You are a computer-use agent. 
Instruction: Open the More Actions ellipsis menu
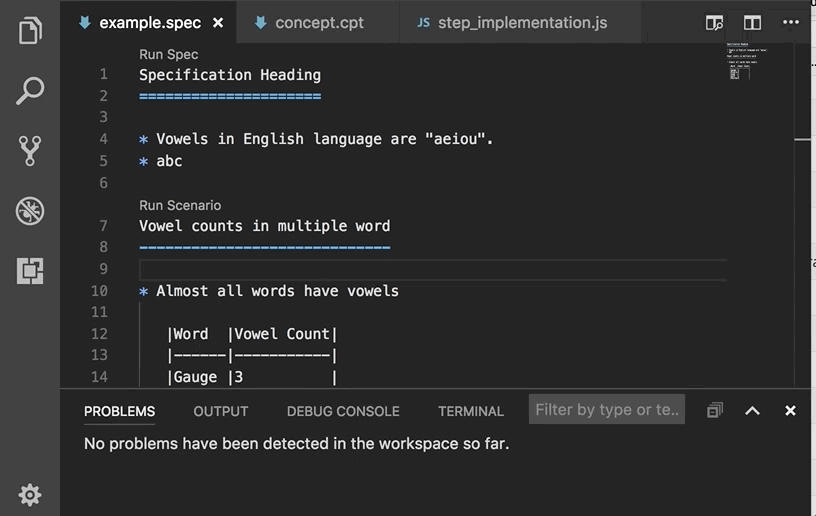pos(790,22)
